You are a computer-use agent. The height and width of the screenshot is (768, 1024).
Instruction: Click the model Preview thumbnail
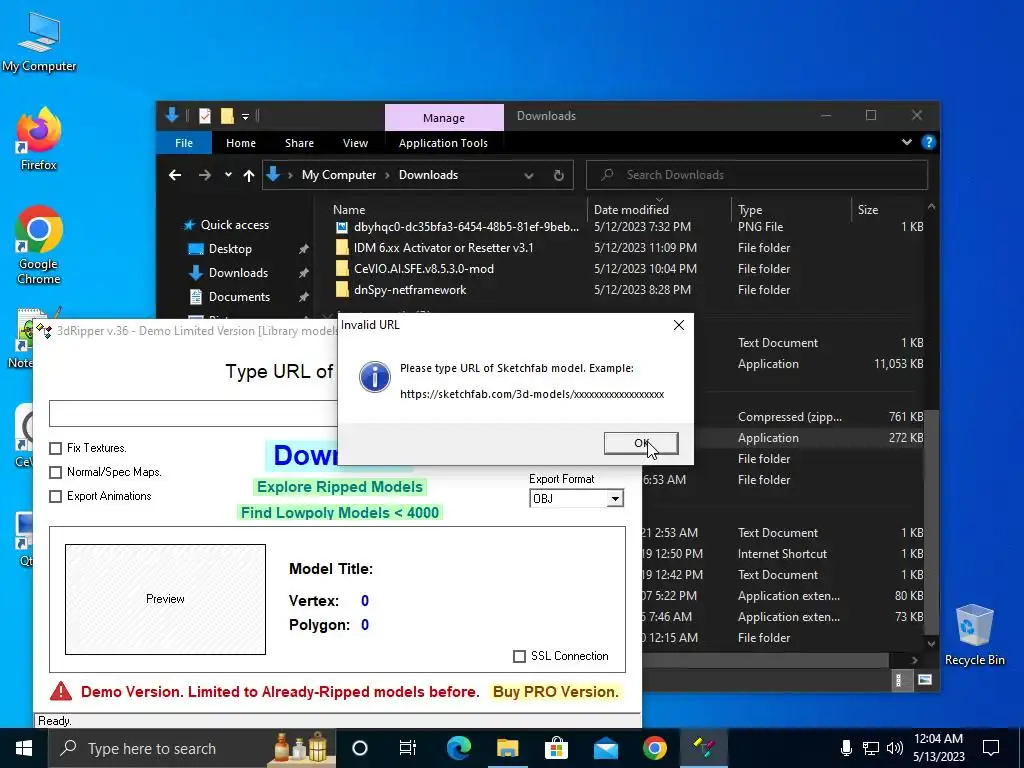coord(165,599)
